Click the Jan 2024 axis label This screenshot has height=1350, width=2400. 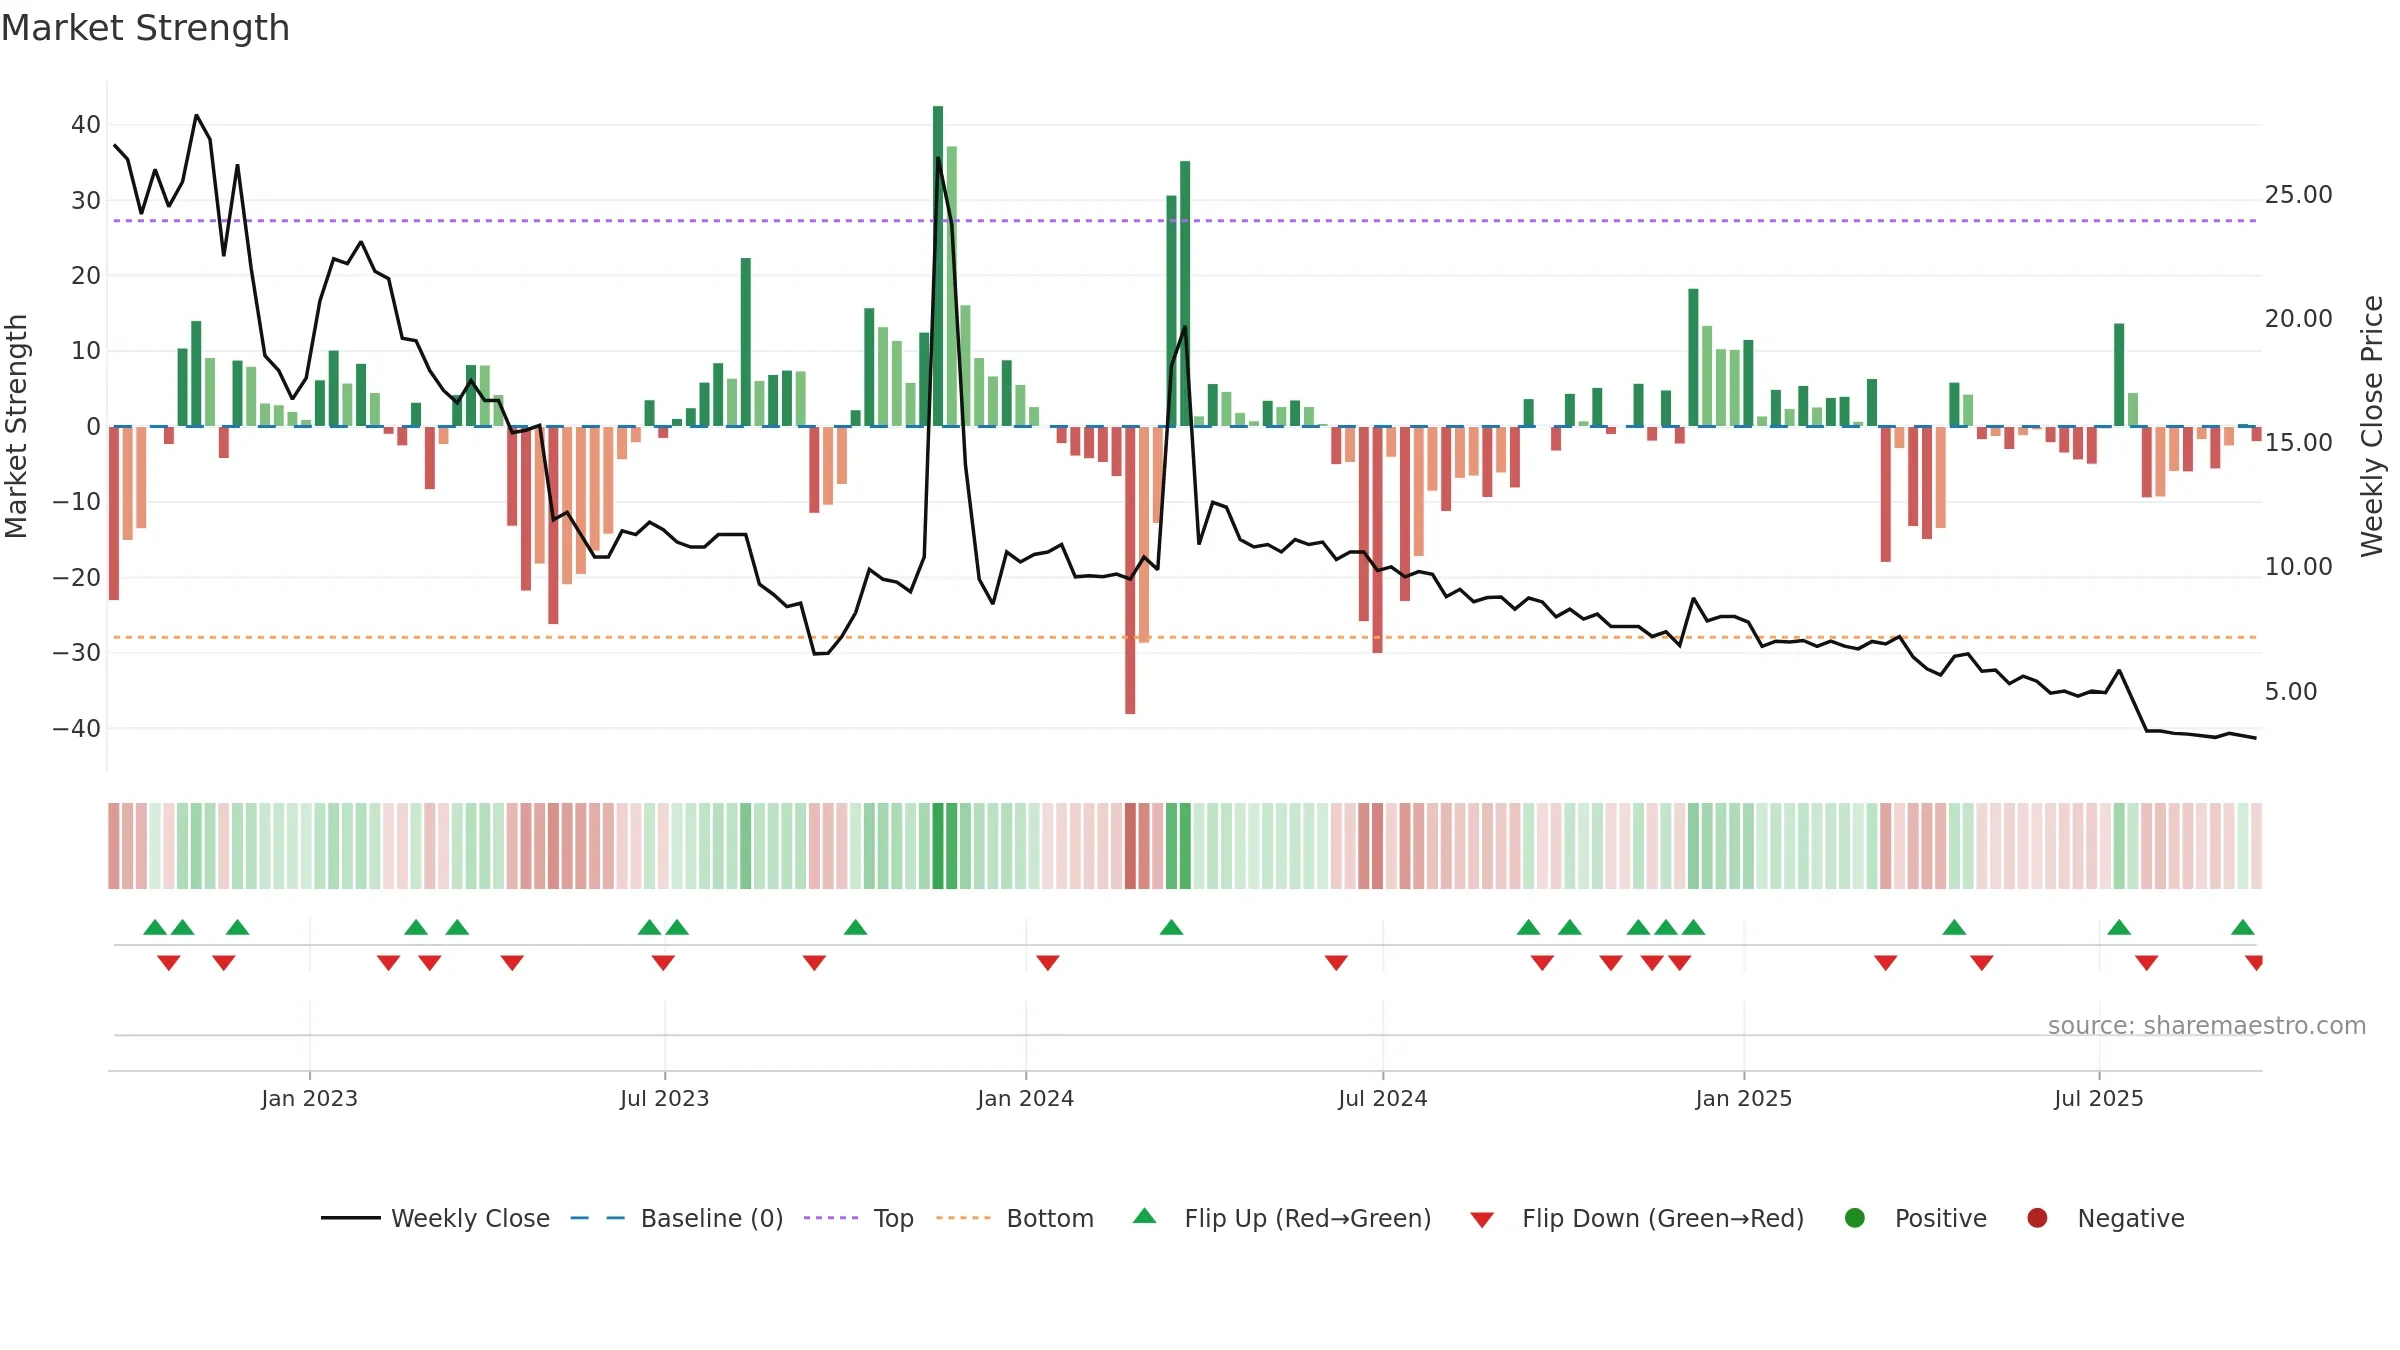pos(1025,1098)
